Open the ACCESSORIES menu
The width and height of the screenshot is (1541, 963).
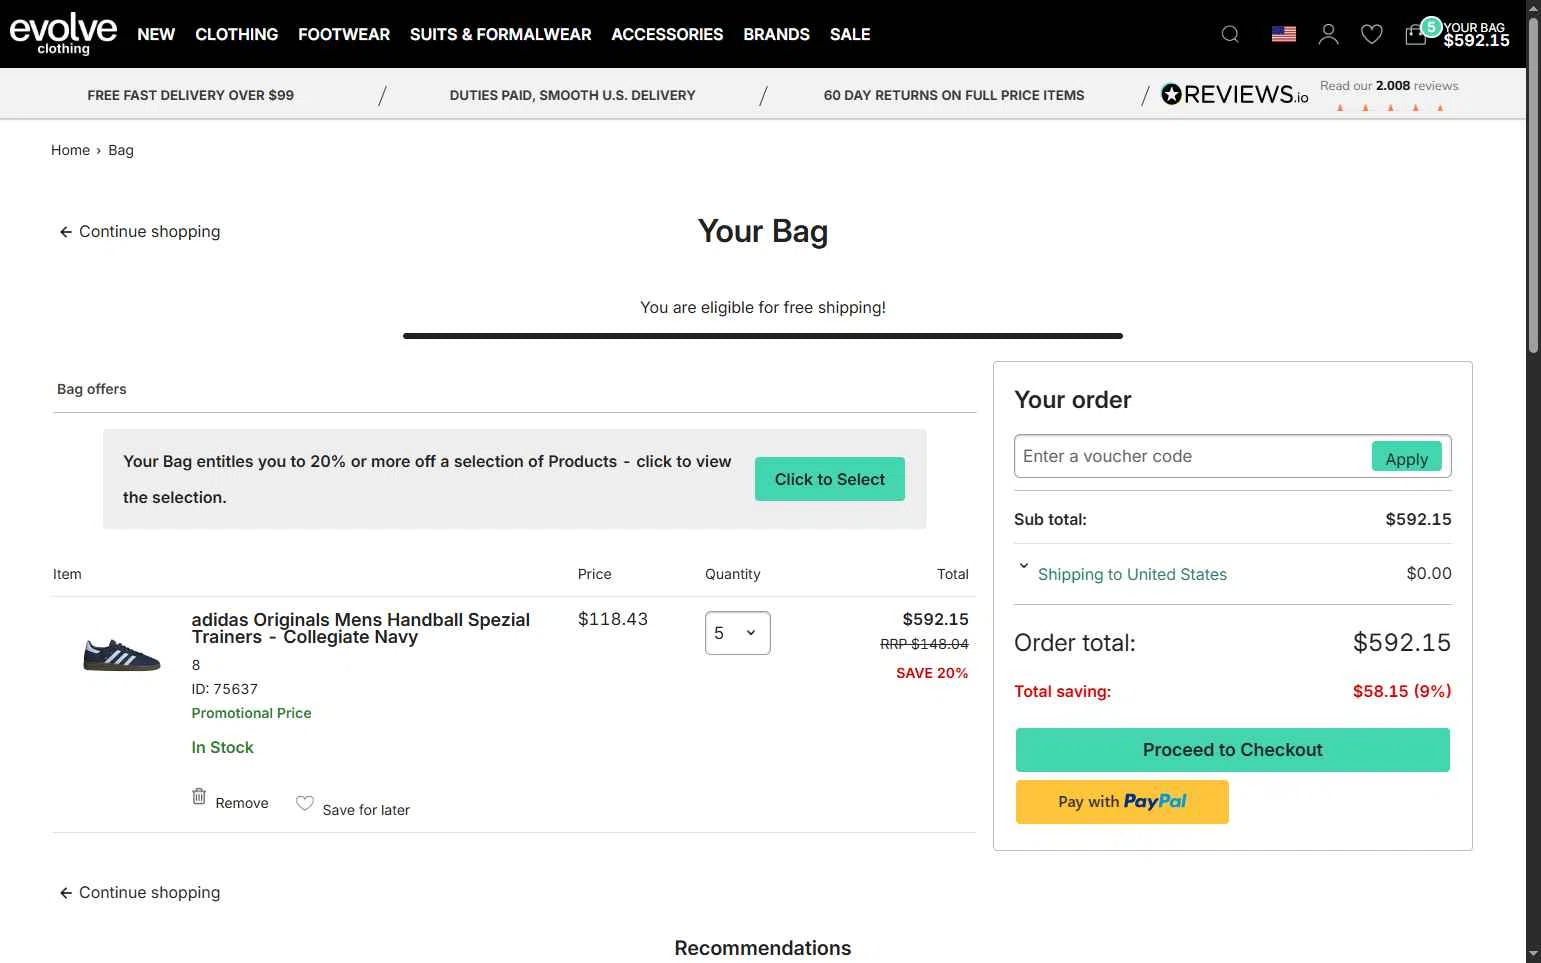coord(667,34)
